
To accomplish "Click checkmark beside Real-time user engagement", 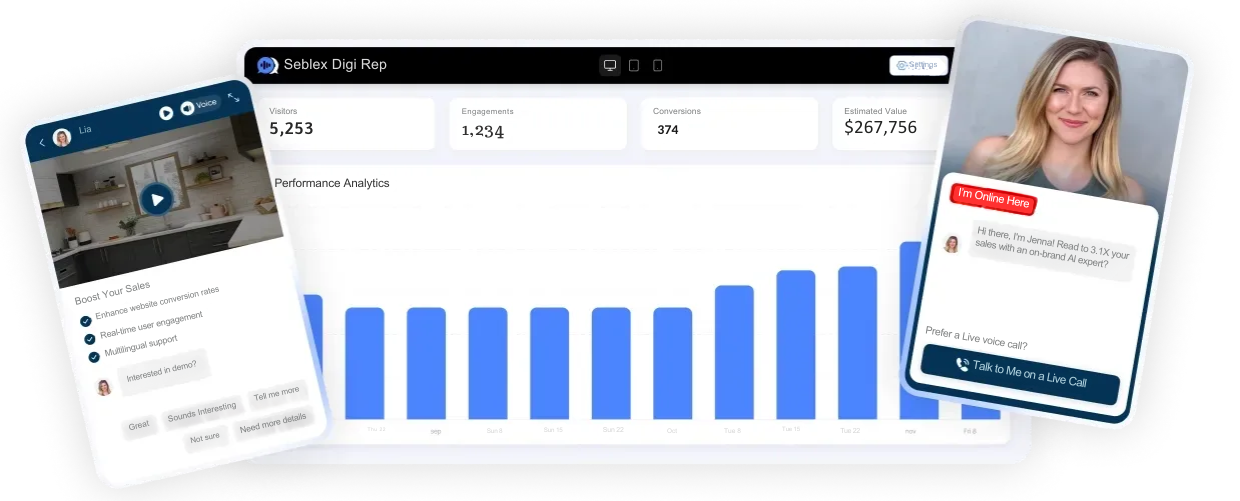I will coord(89,339).
